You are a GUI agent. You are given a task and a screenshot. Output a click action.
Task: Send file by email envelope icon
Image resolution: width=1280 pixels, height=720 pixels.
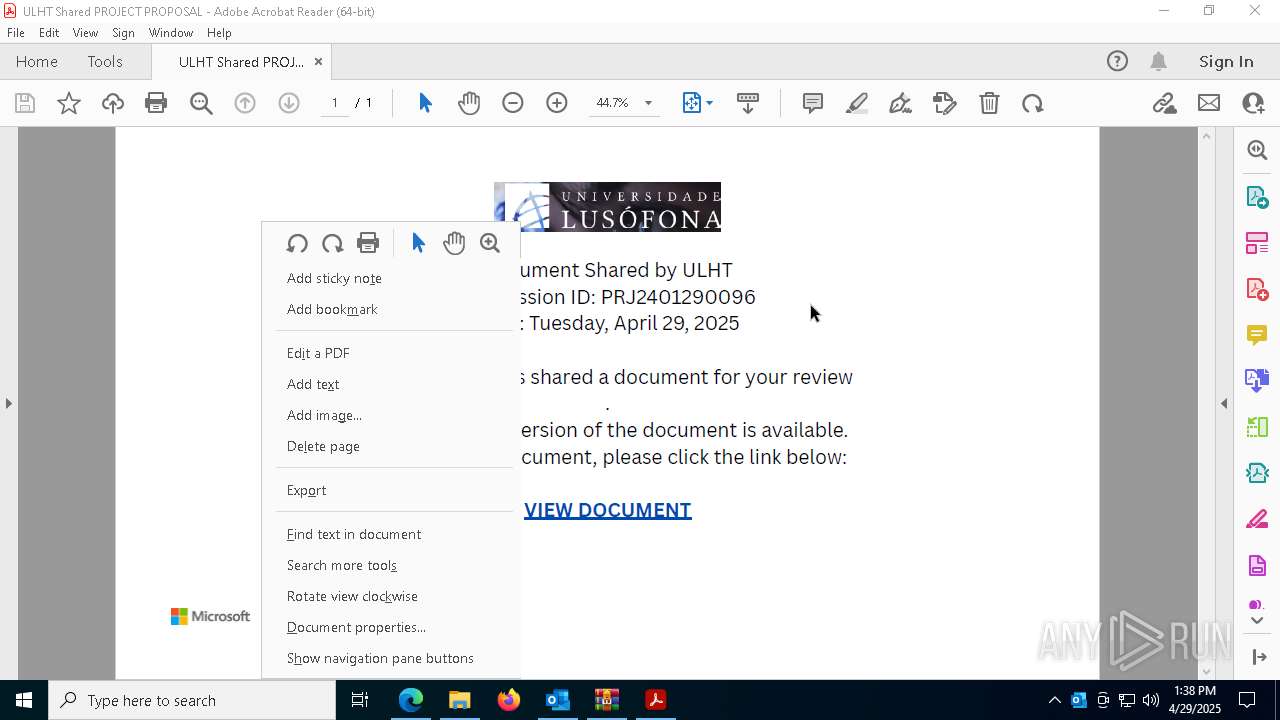tap(1209, 103)
